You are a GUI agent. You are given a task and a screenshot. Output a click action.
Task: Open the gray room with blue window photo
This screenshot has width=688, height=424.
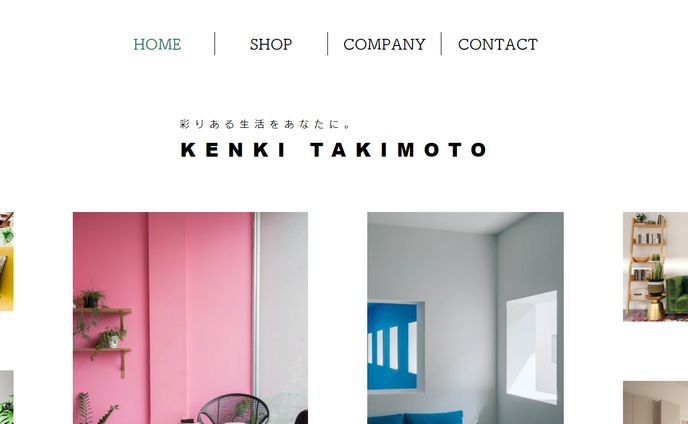(x=466, y=318)
